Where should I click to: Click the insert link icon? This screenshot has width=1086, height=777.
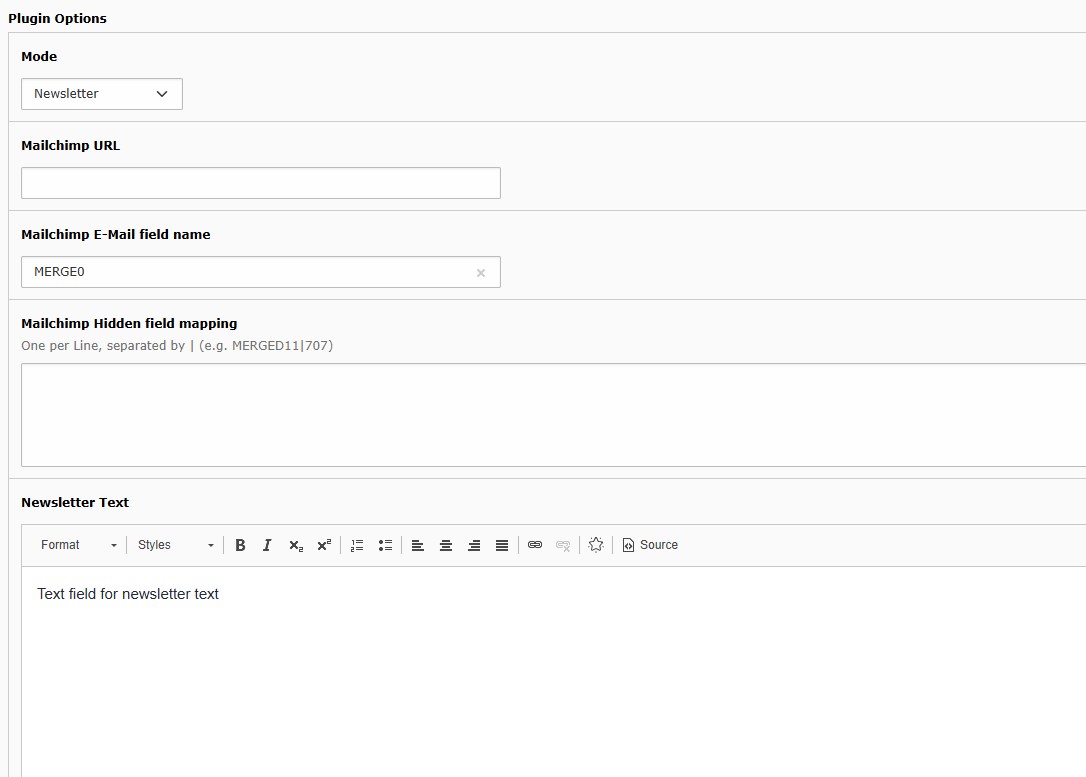tap(535, 545)
